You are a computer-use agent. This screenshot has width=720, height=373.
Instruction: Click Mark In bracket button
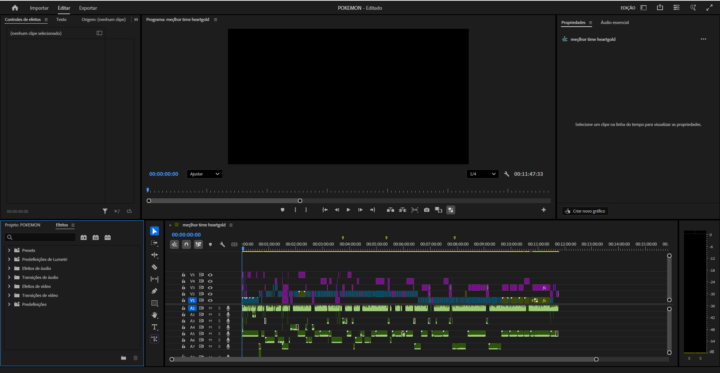click(x=295, y=210)
